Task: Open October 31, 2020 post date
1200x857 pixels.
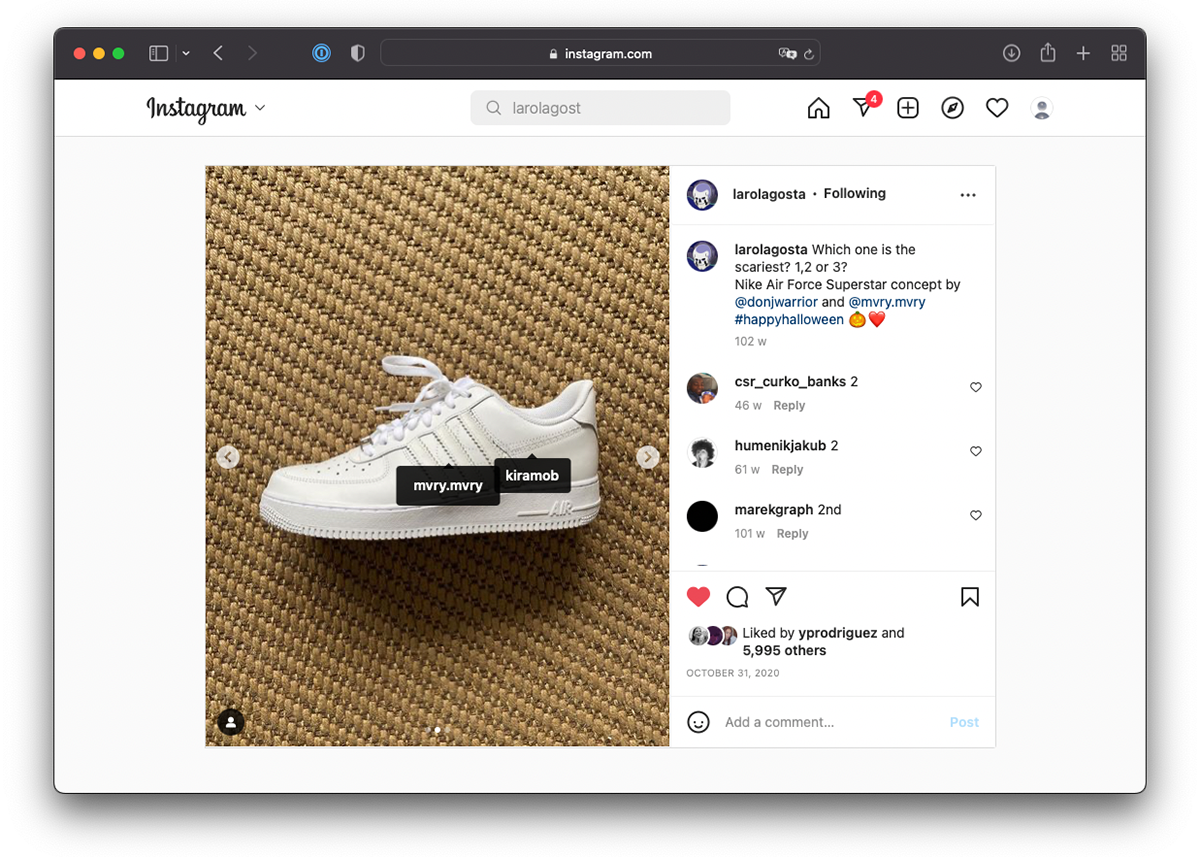Action: click(733, 673)
